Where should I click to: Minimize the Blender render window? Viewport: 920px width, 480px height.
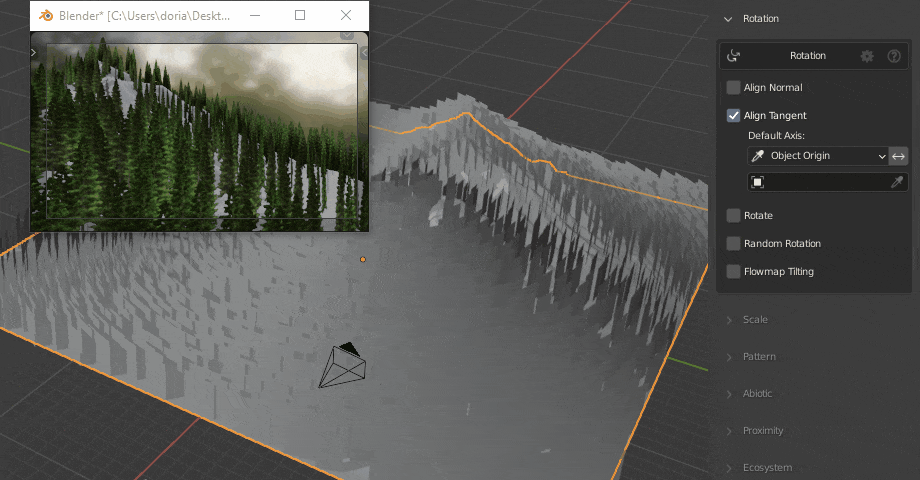(x=255, y=15)
